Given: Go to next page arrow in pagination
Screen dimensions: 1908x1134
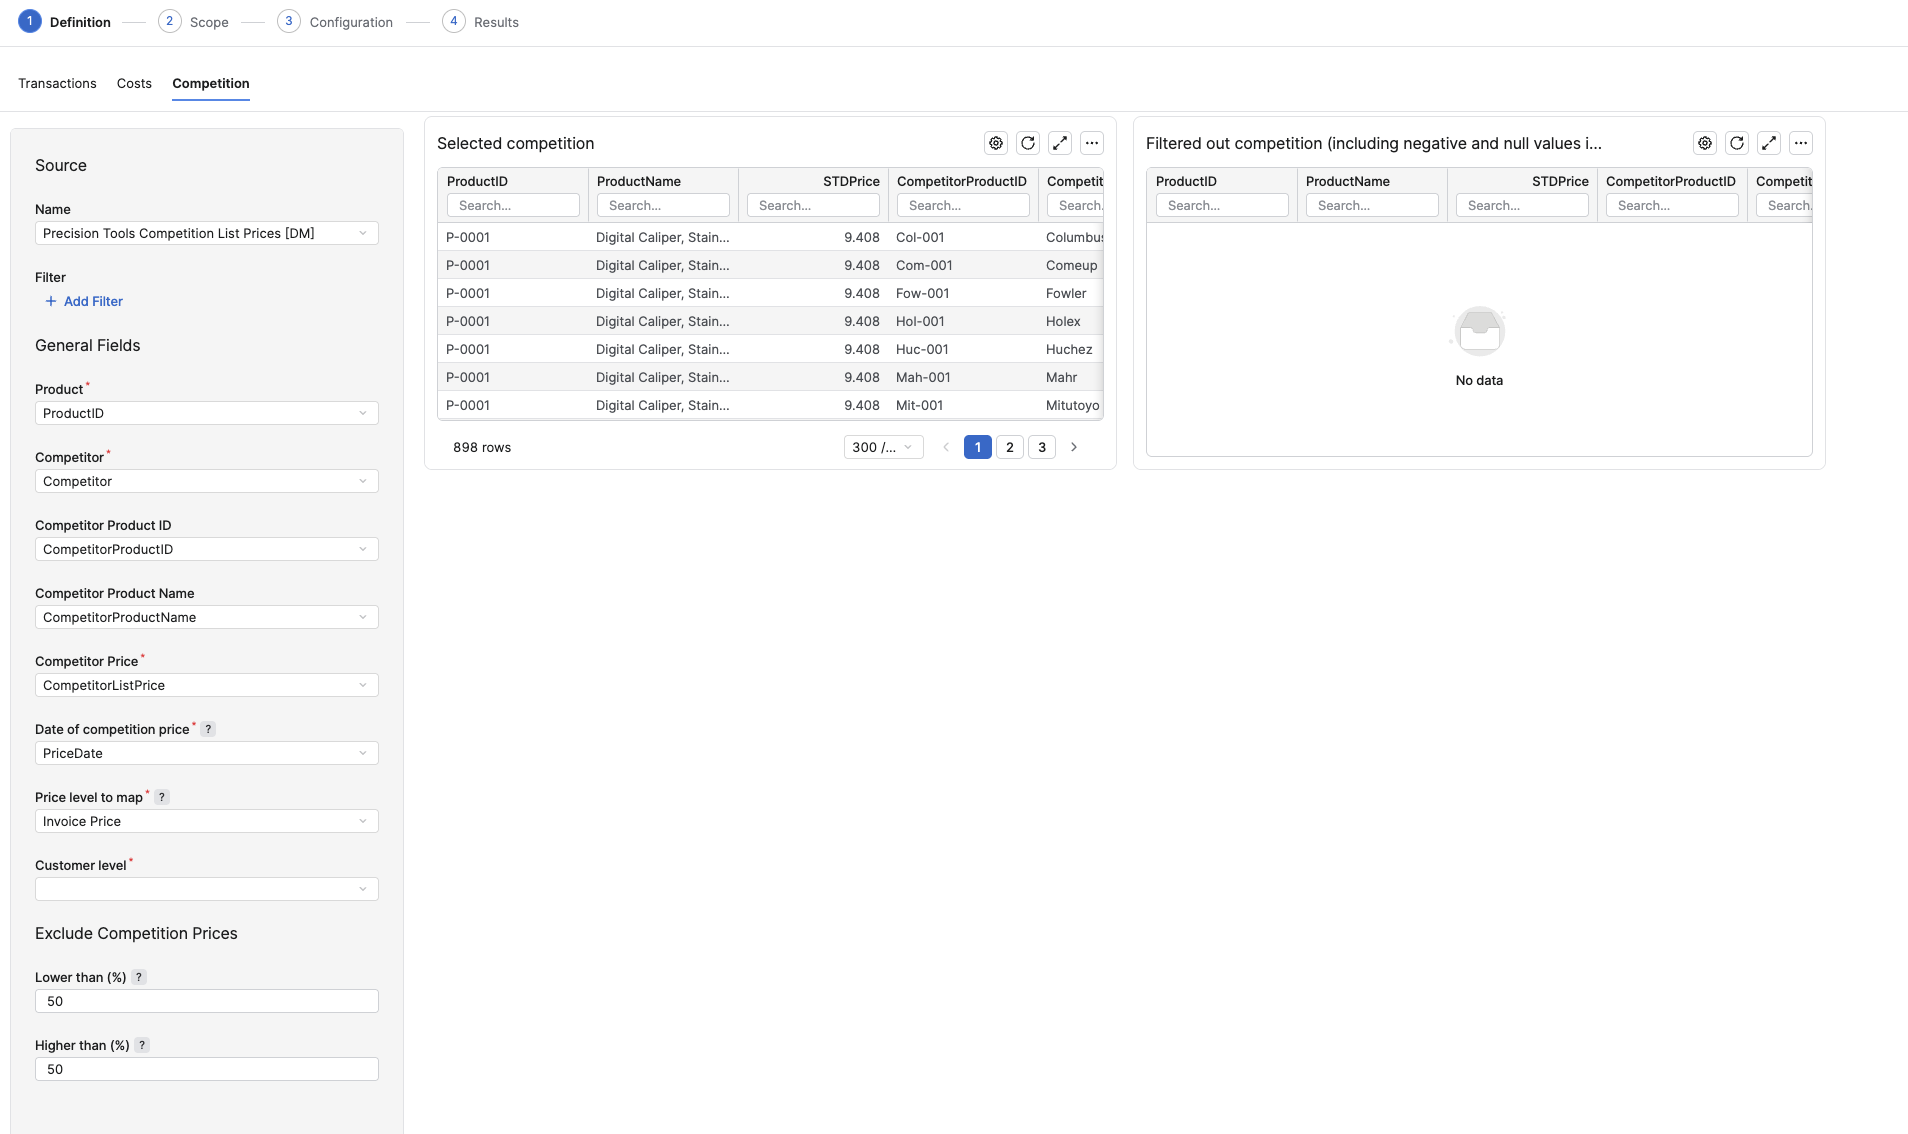Looking at the screenshot, I should point(1074,447).
